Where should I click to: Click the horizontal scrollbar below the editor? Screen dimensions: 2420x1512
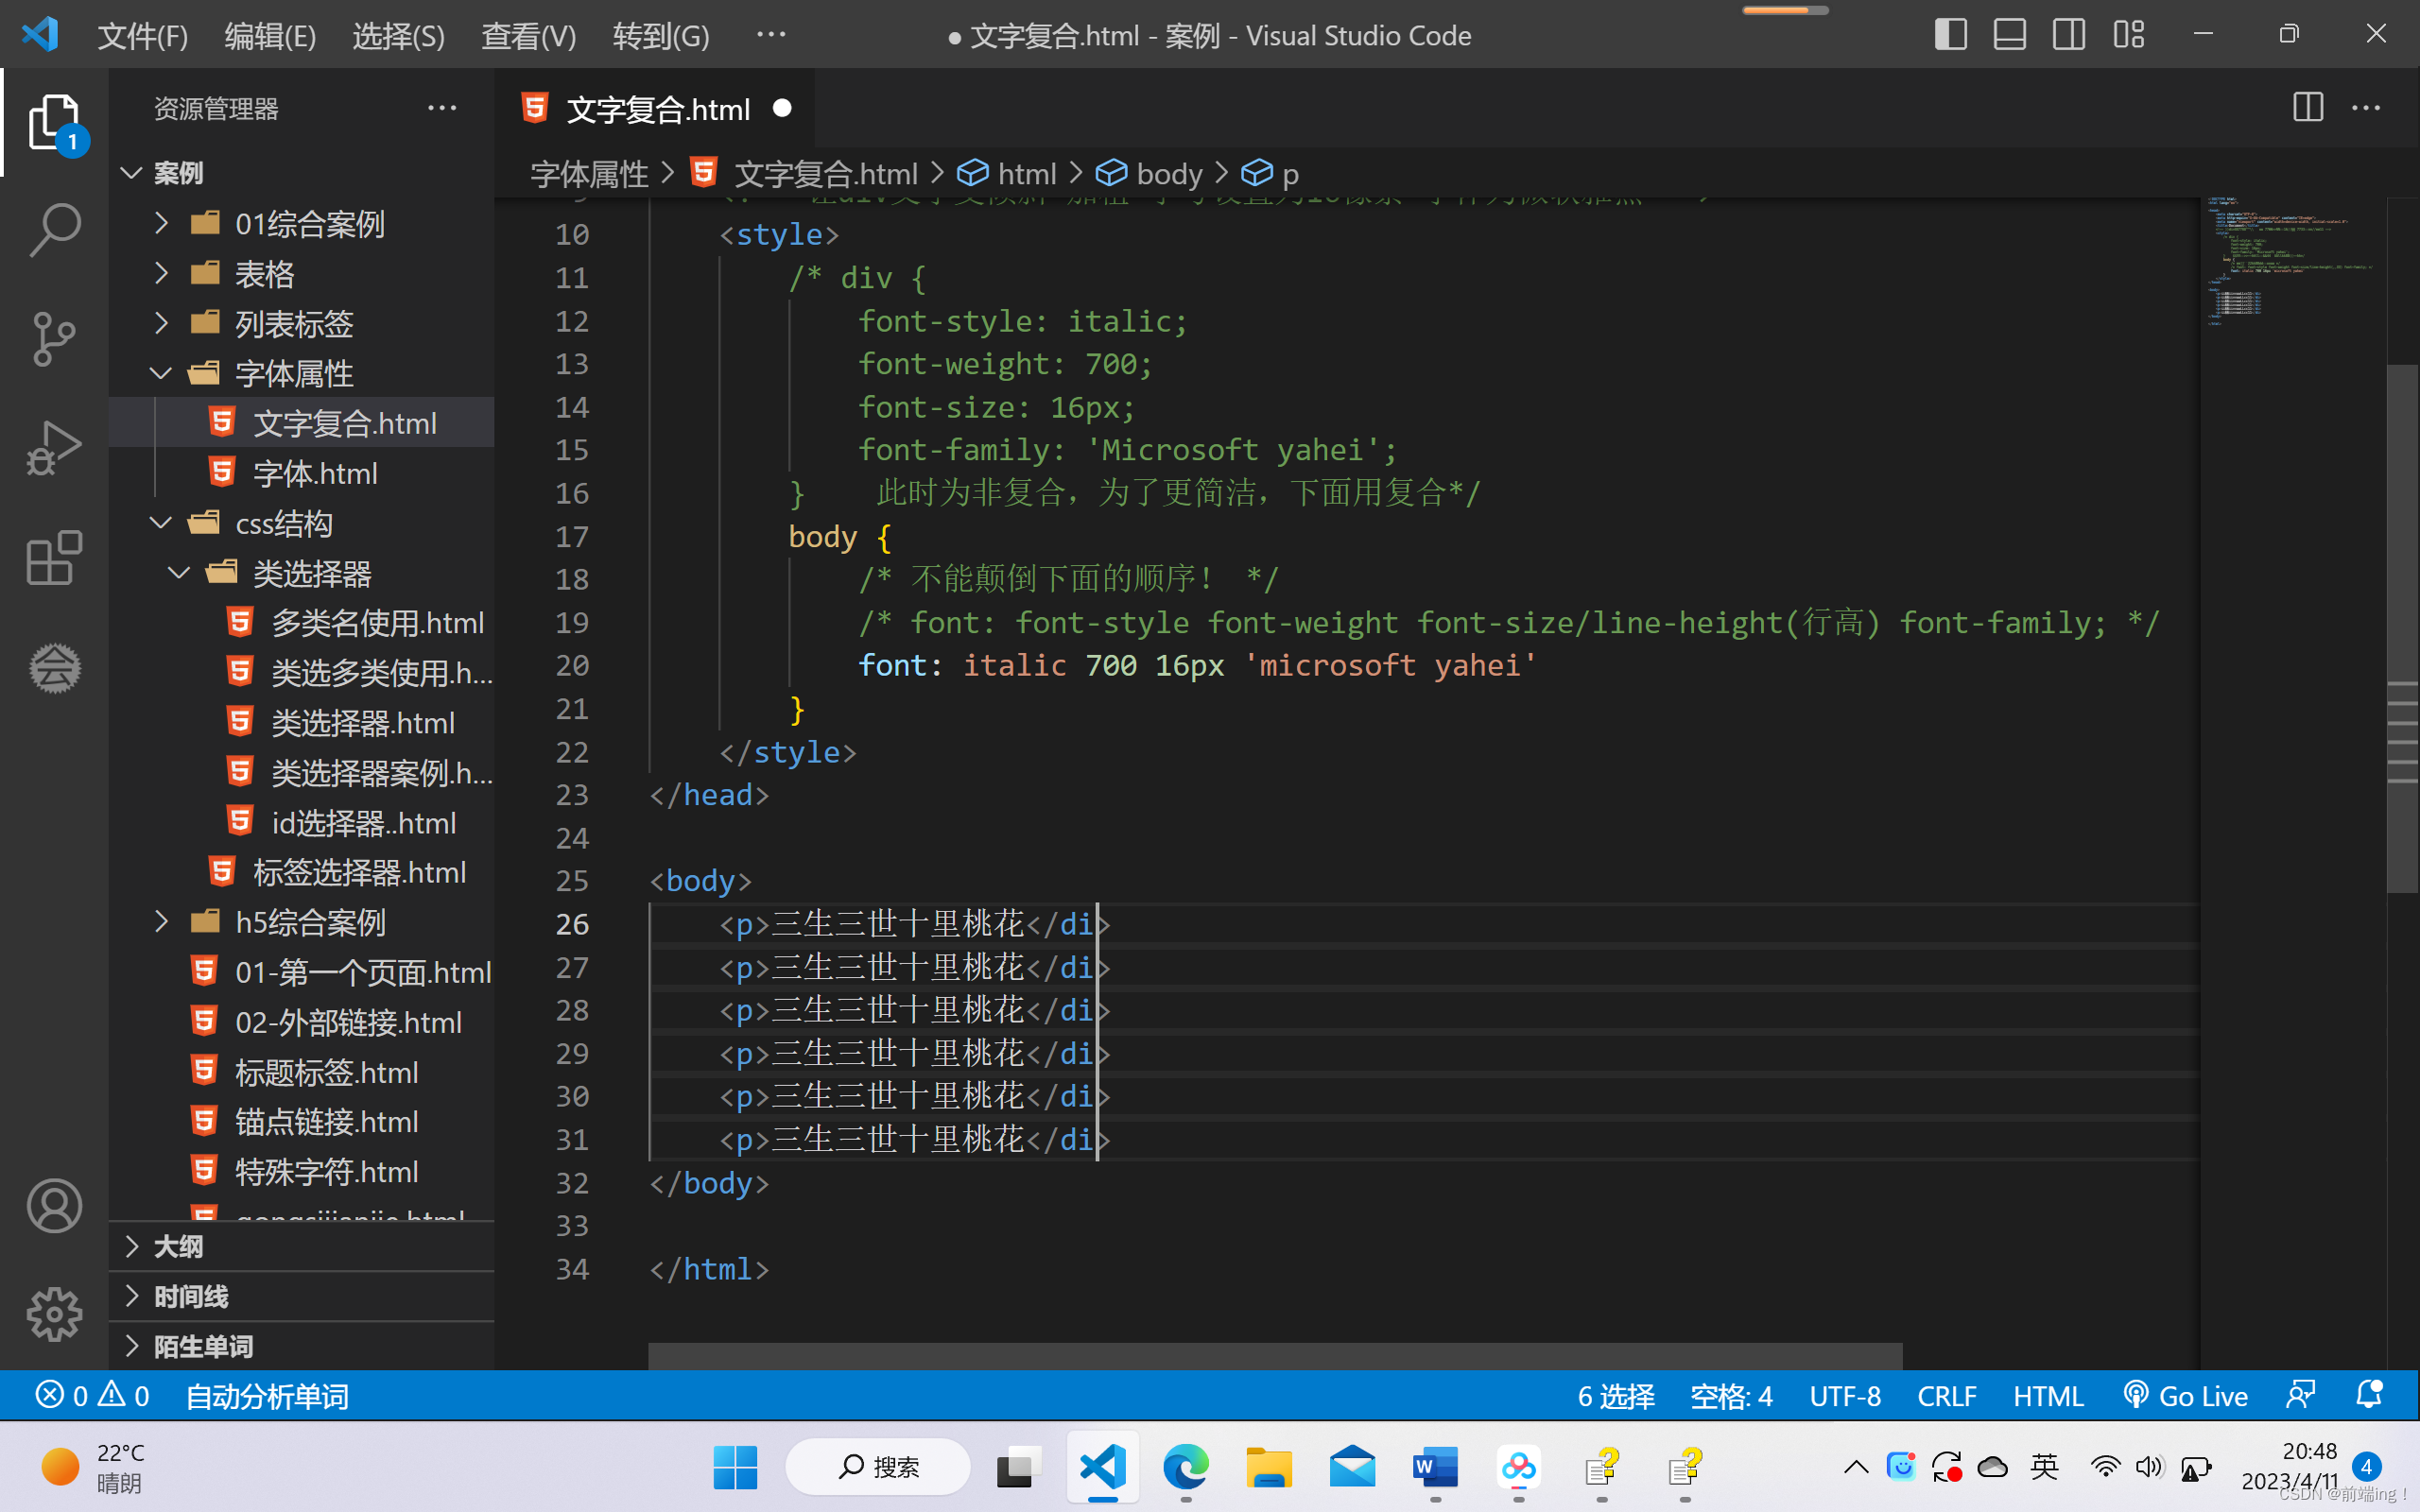[x=1274, y=1356]
